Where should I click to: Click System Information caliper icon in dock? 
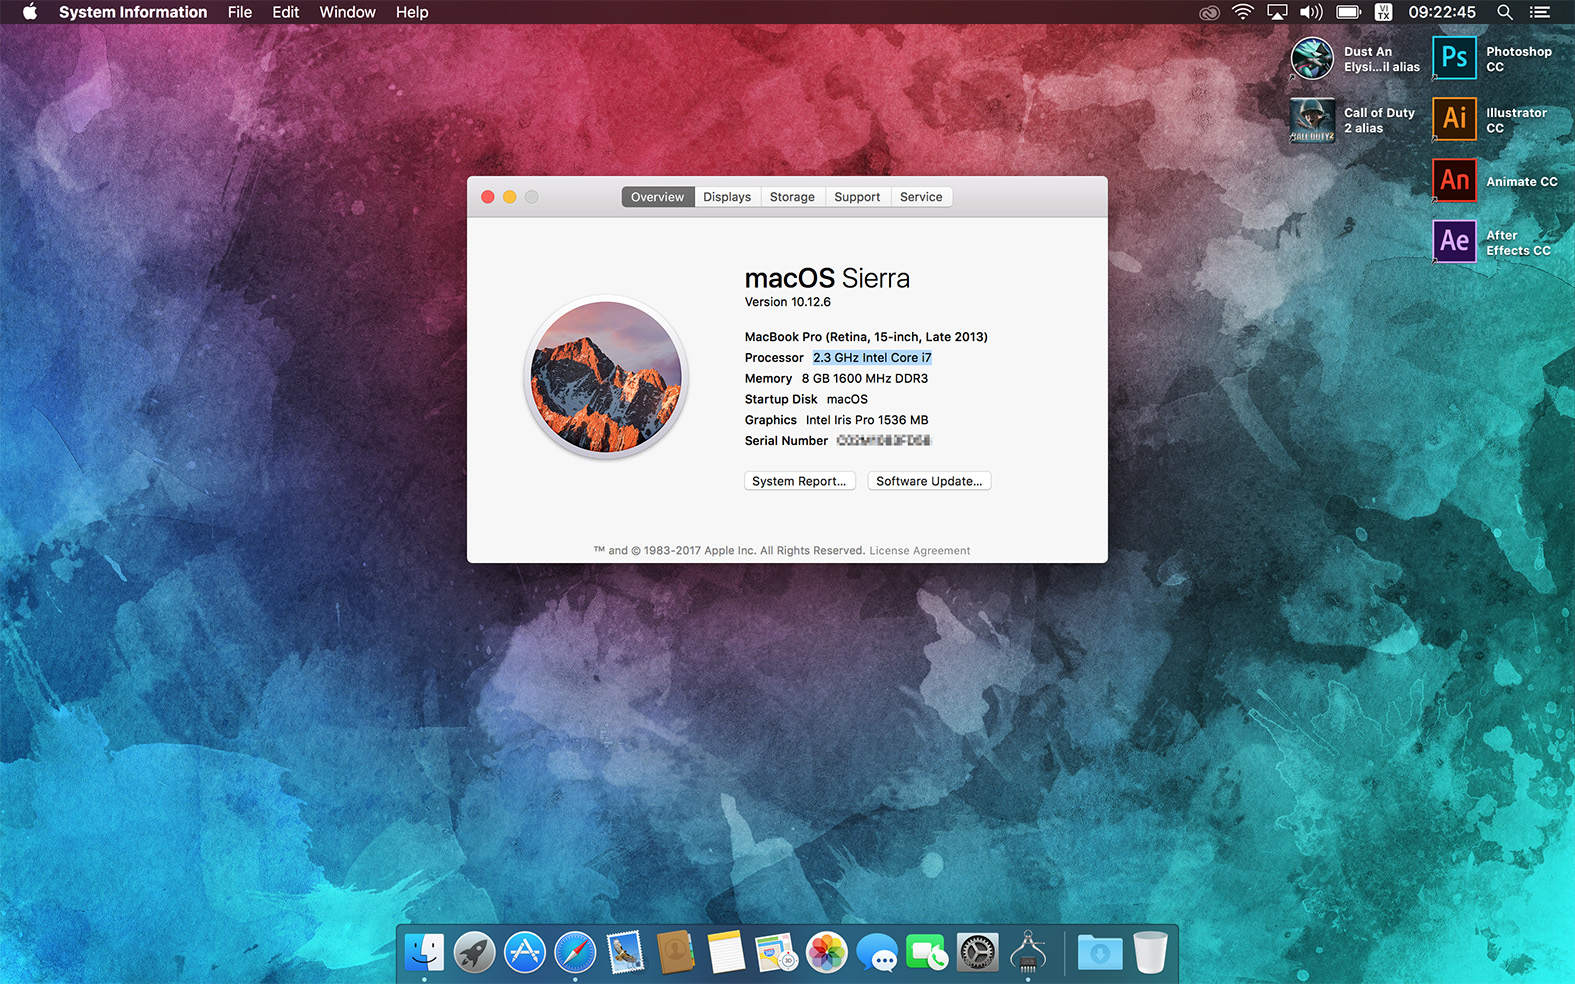[1028, 952]
